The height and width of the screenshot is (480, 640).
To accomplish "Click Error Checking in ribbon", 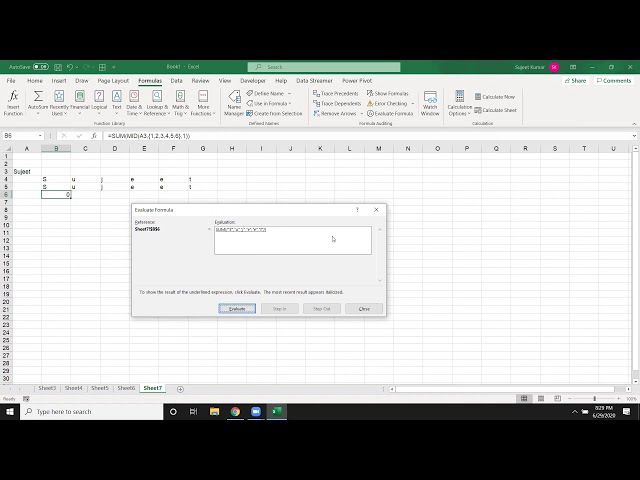I will [x=387, y=104].
